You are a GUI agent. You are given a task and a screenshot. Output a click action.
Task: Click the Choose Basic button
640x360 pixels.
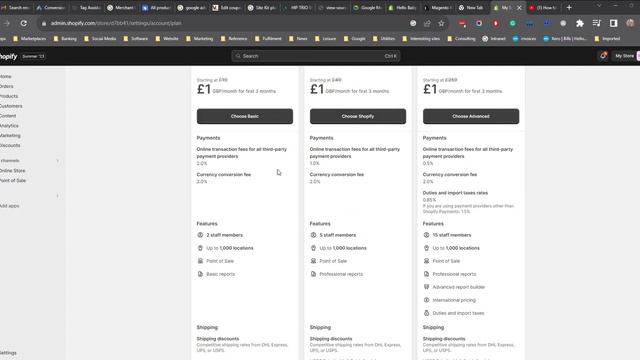(244, 116)
